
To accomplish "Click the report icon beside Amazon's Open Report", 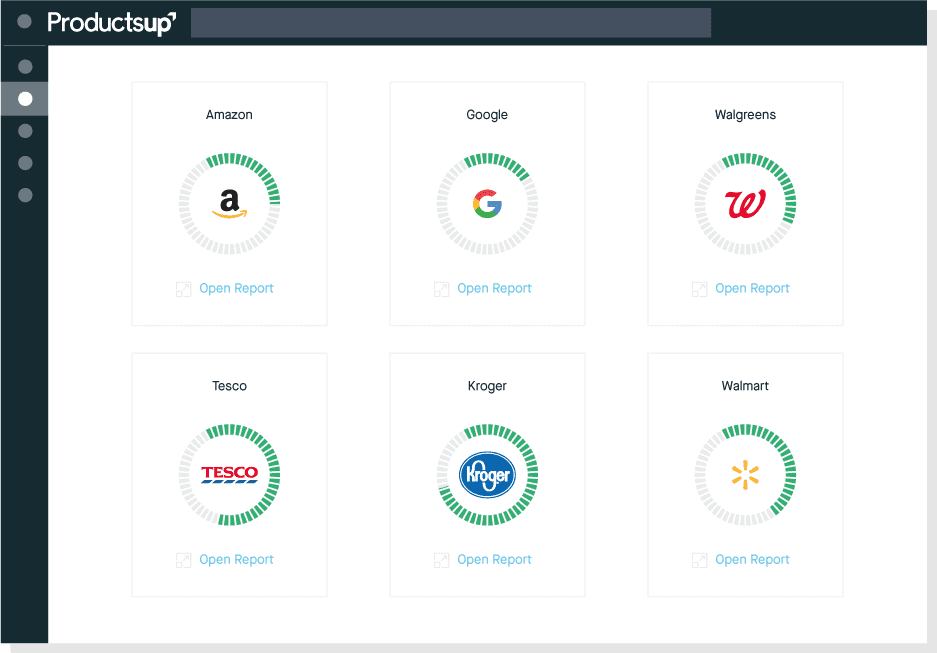I will point(183,288).
